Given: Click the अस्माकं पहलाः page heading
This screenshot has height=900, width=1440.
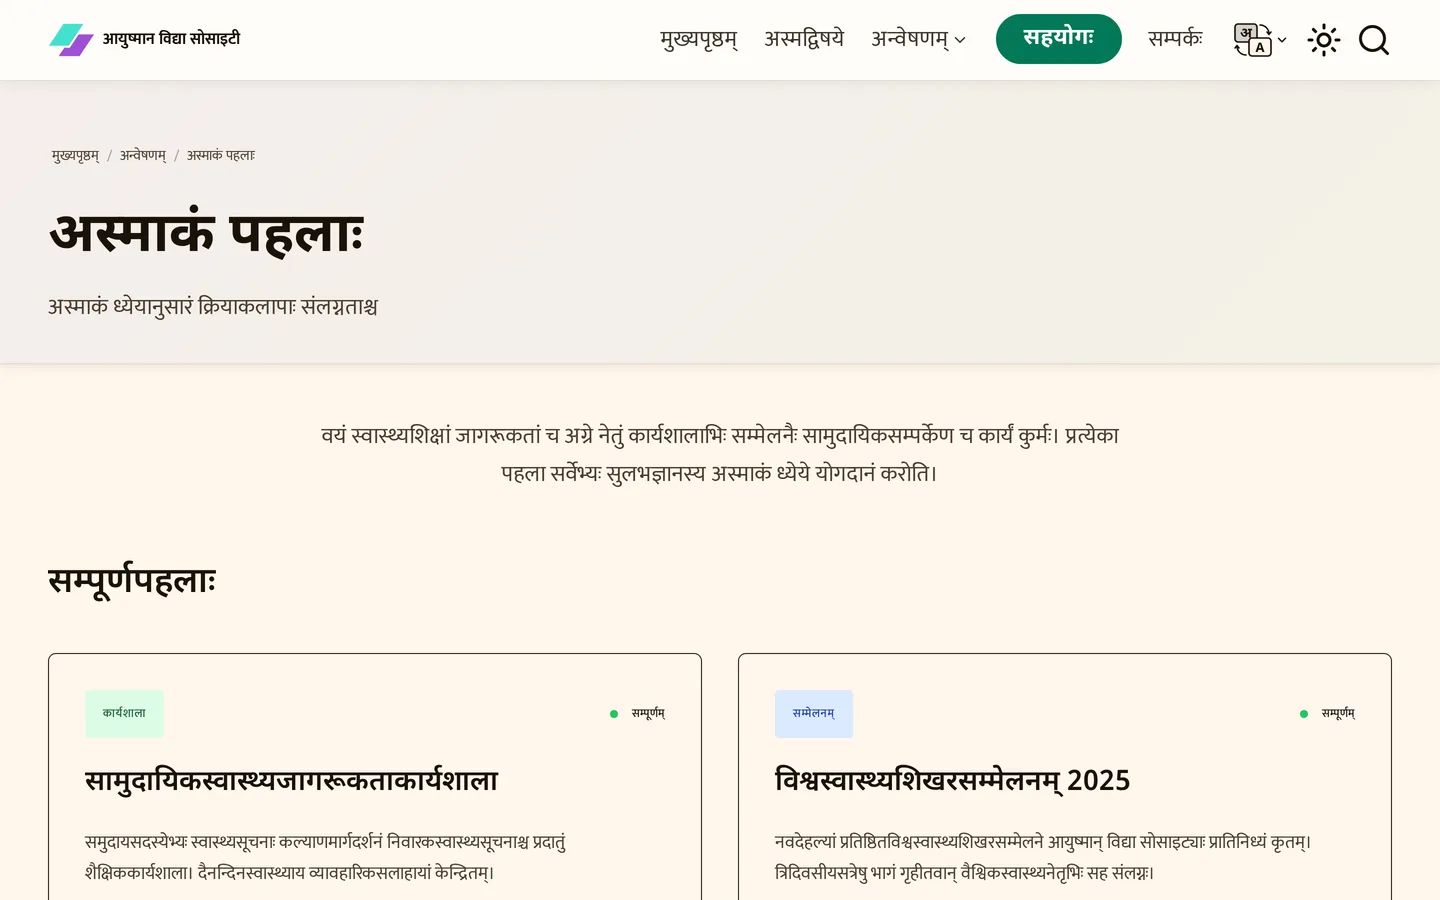Looking at the screenshot, I should (207, 234).
